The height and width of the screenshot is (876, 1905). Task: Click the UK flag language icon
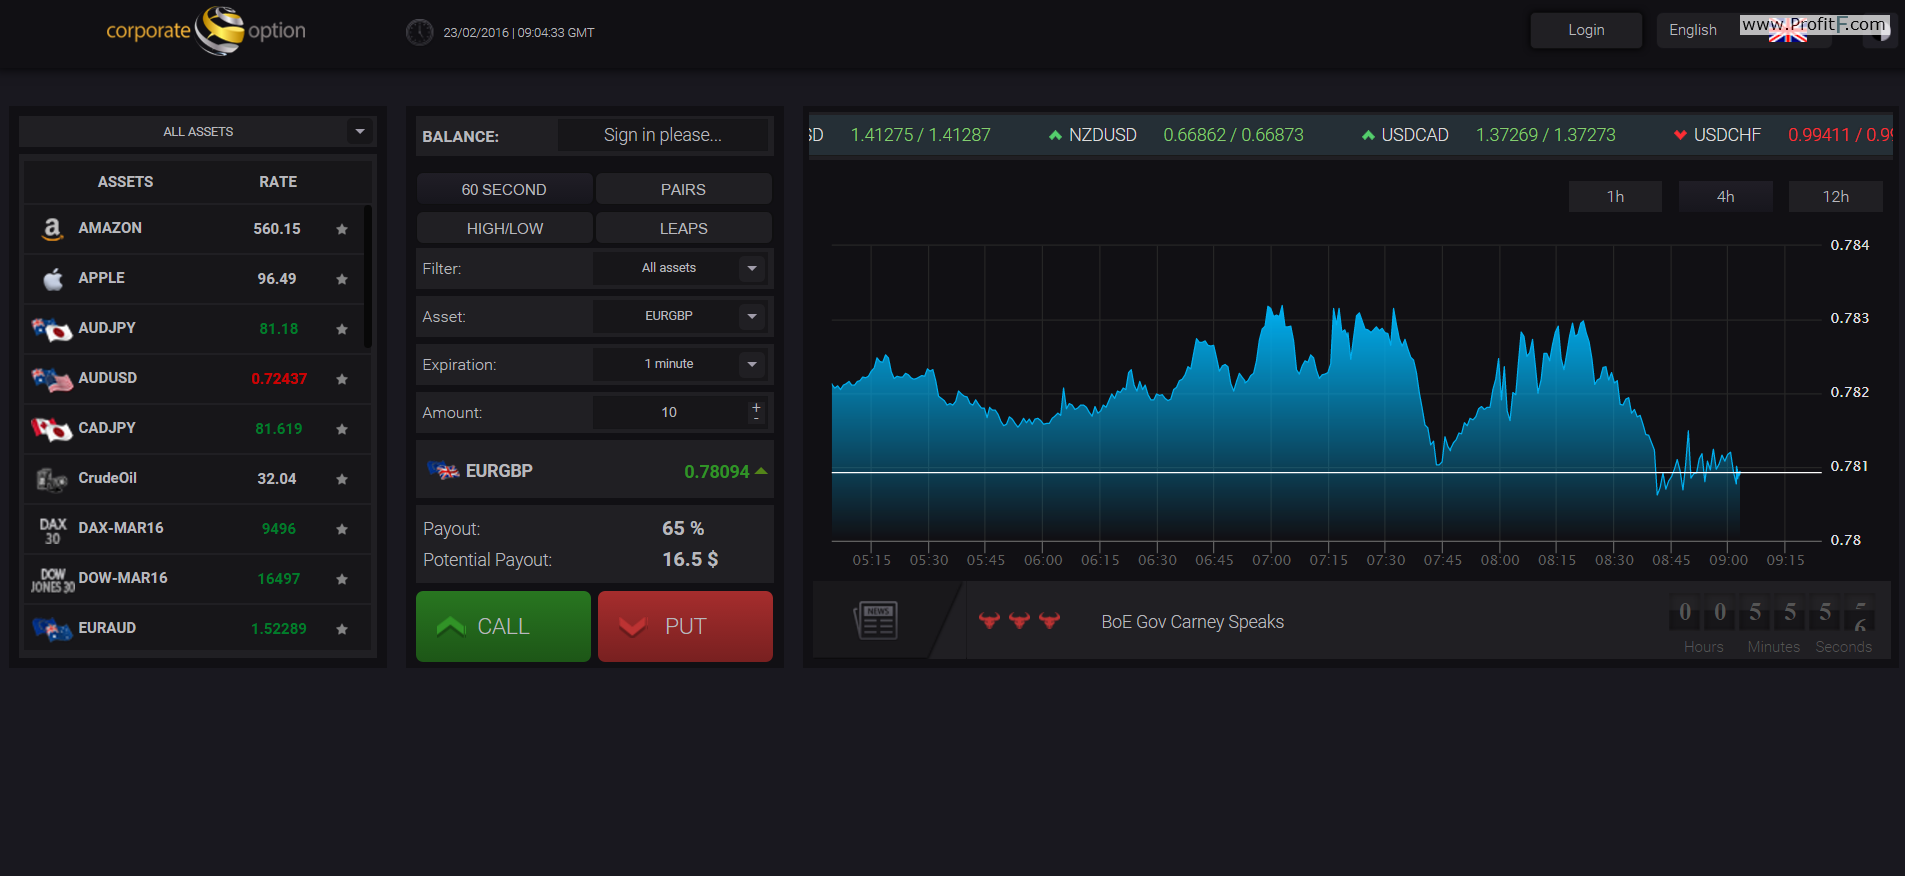click(x=1787, y=33)
